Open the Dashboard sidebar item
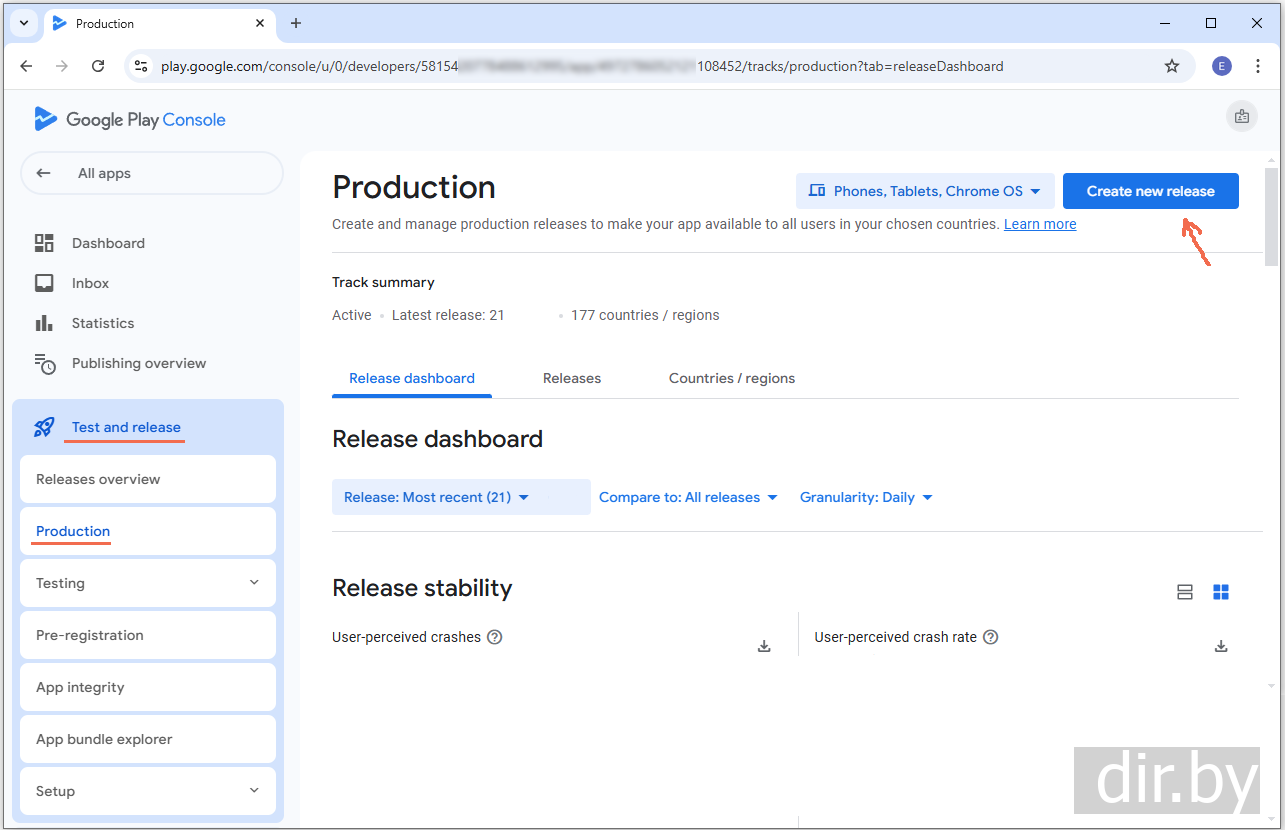 click(108, 243)
